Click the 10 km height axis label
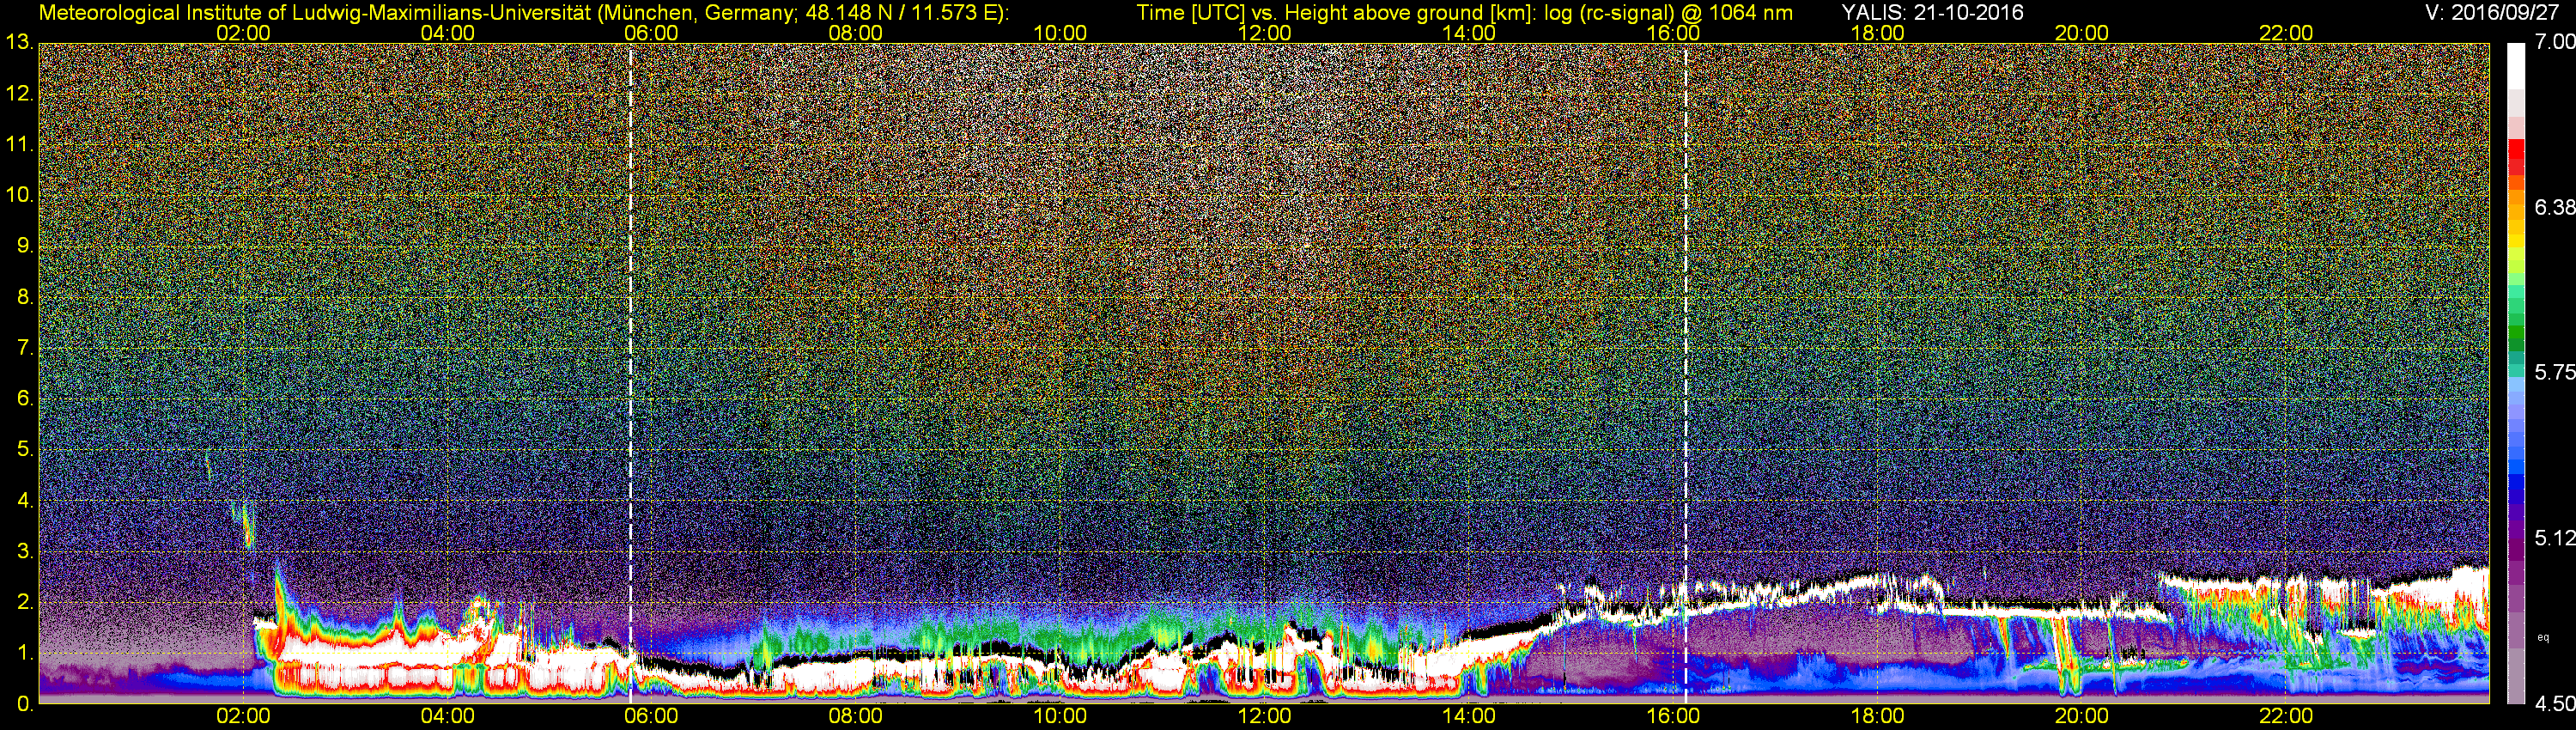2576x730 pixels. click(18, 195)
